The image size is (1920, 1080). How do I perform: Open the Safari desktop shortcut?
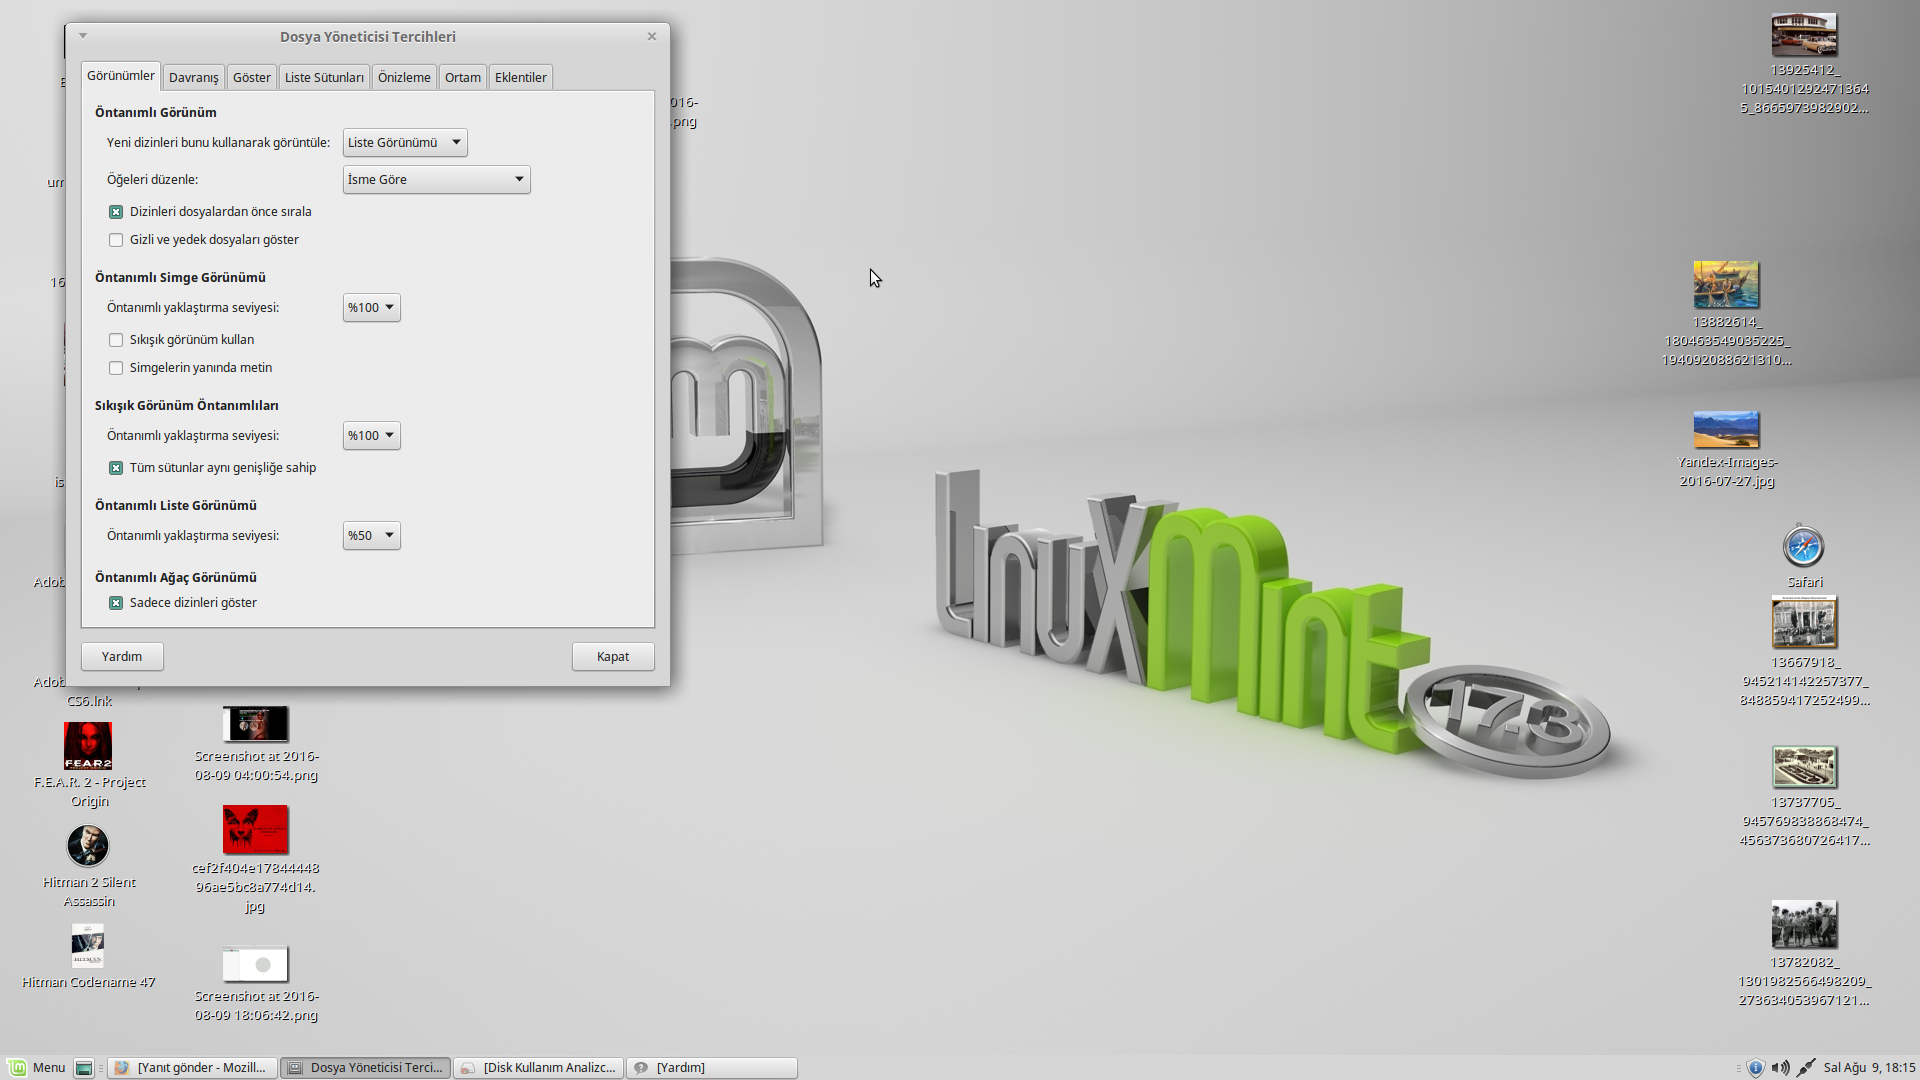(1804, 547)
